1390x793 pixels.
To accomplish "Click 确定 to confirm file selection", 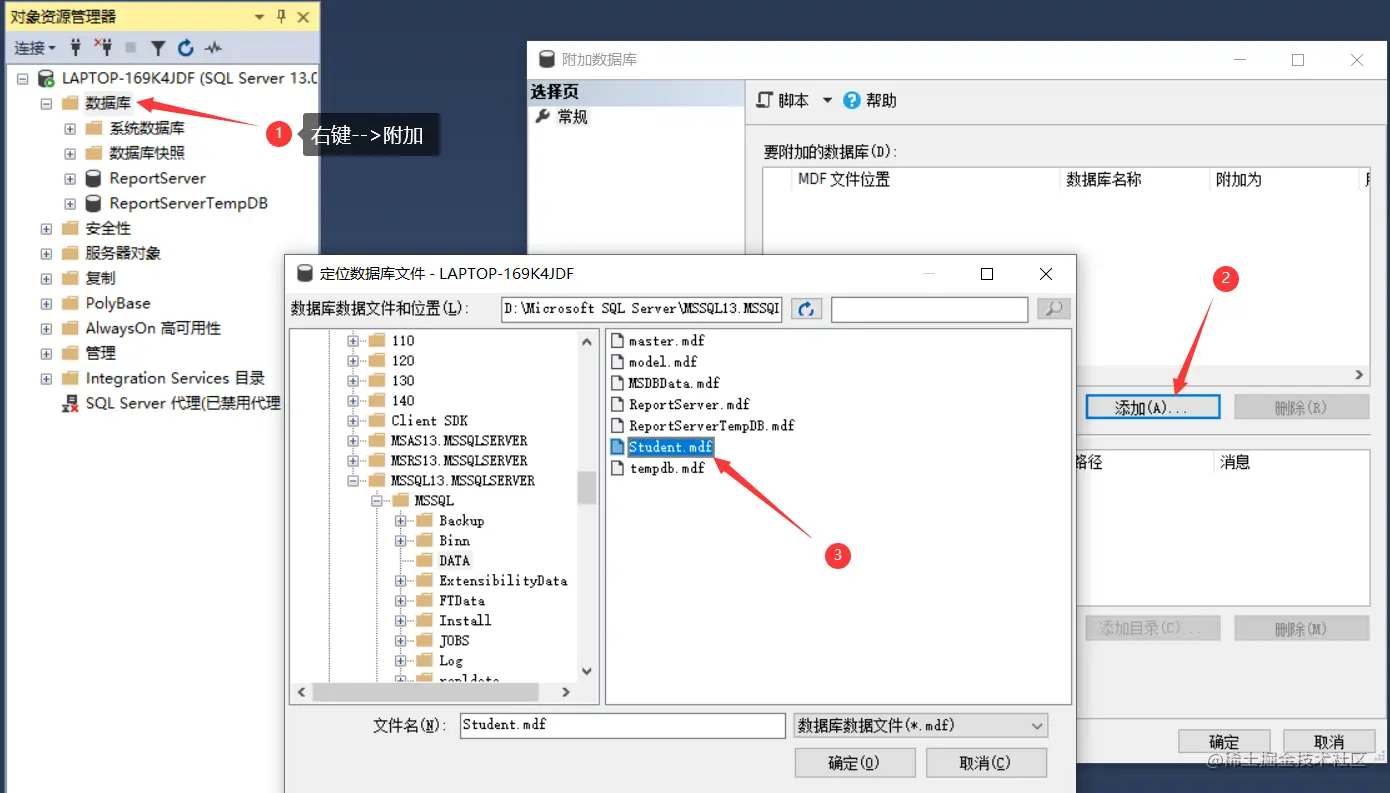I will coord(855,762).
